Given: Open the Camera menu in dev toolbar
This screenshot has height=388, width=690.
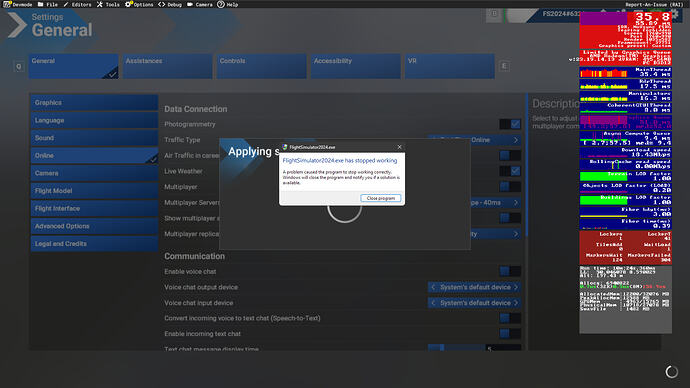Looking at the screenshot, I should tap(200, 4).
